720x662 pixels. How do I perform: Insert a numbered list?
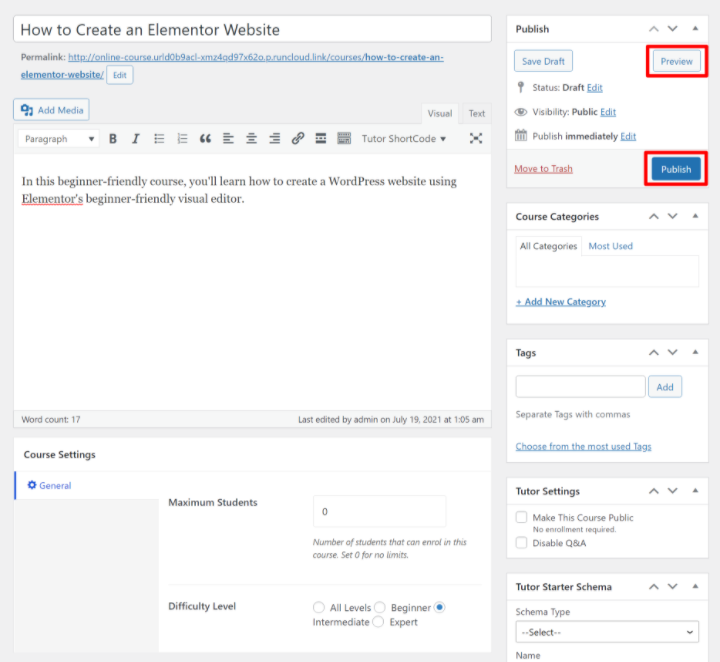(182, 139)
